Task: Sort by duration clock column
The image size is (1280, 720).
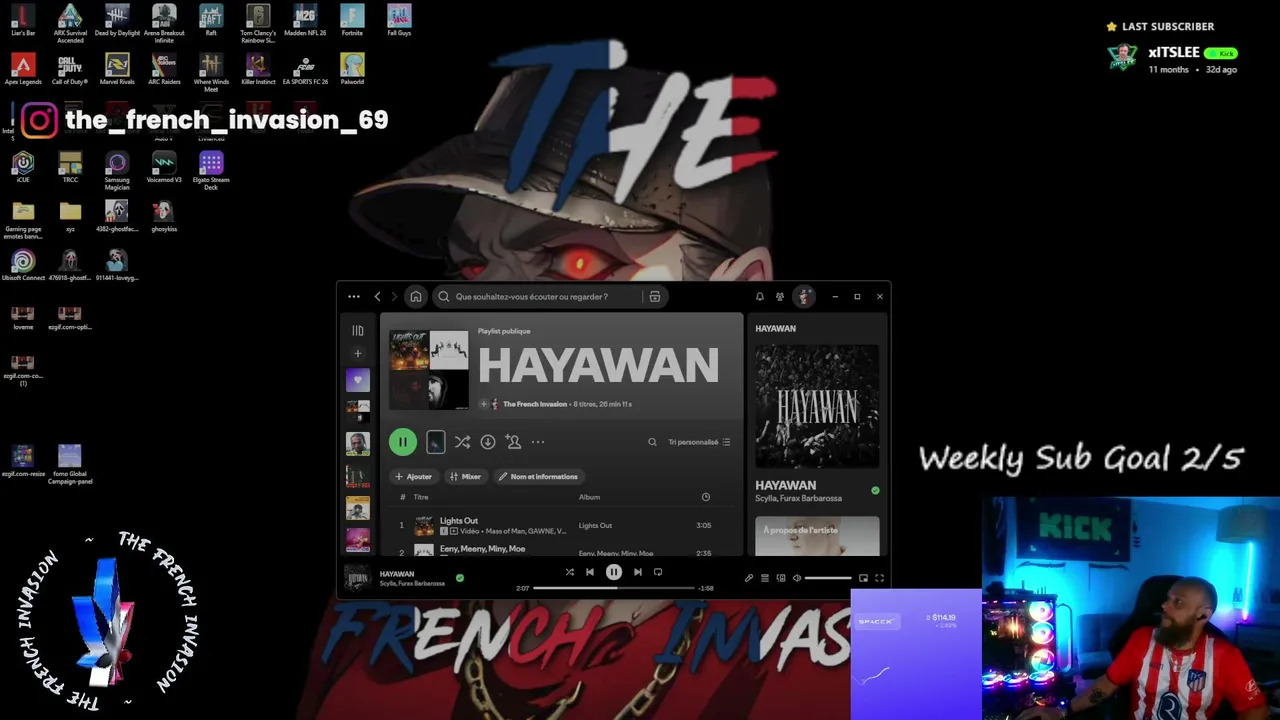Action: tap(706, 497)
